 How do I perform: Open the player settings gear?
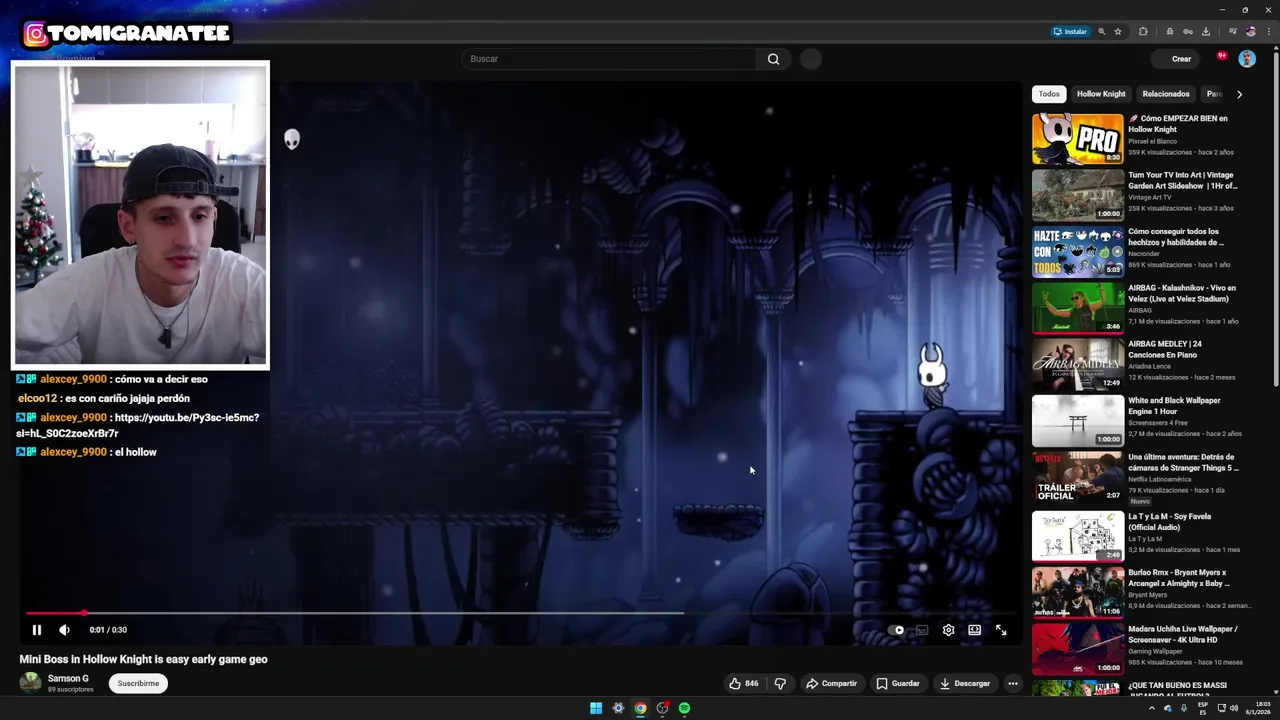click(948, 630)
